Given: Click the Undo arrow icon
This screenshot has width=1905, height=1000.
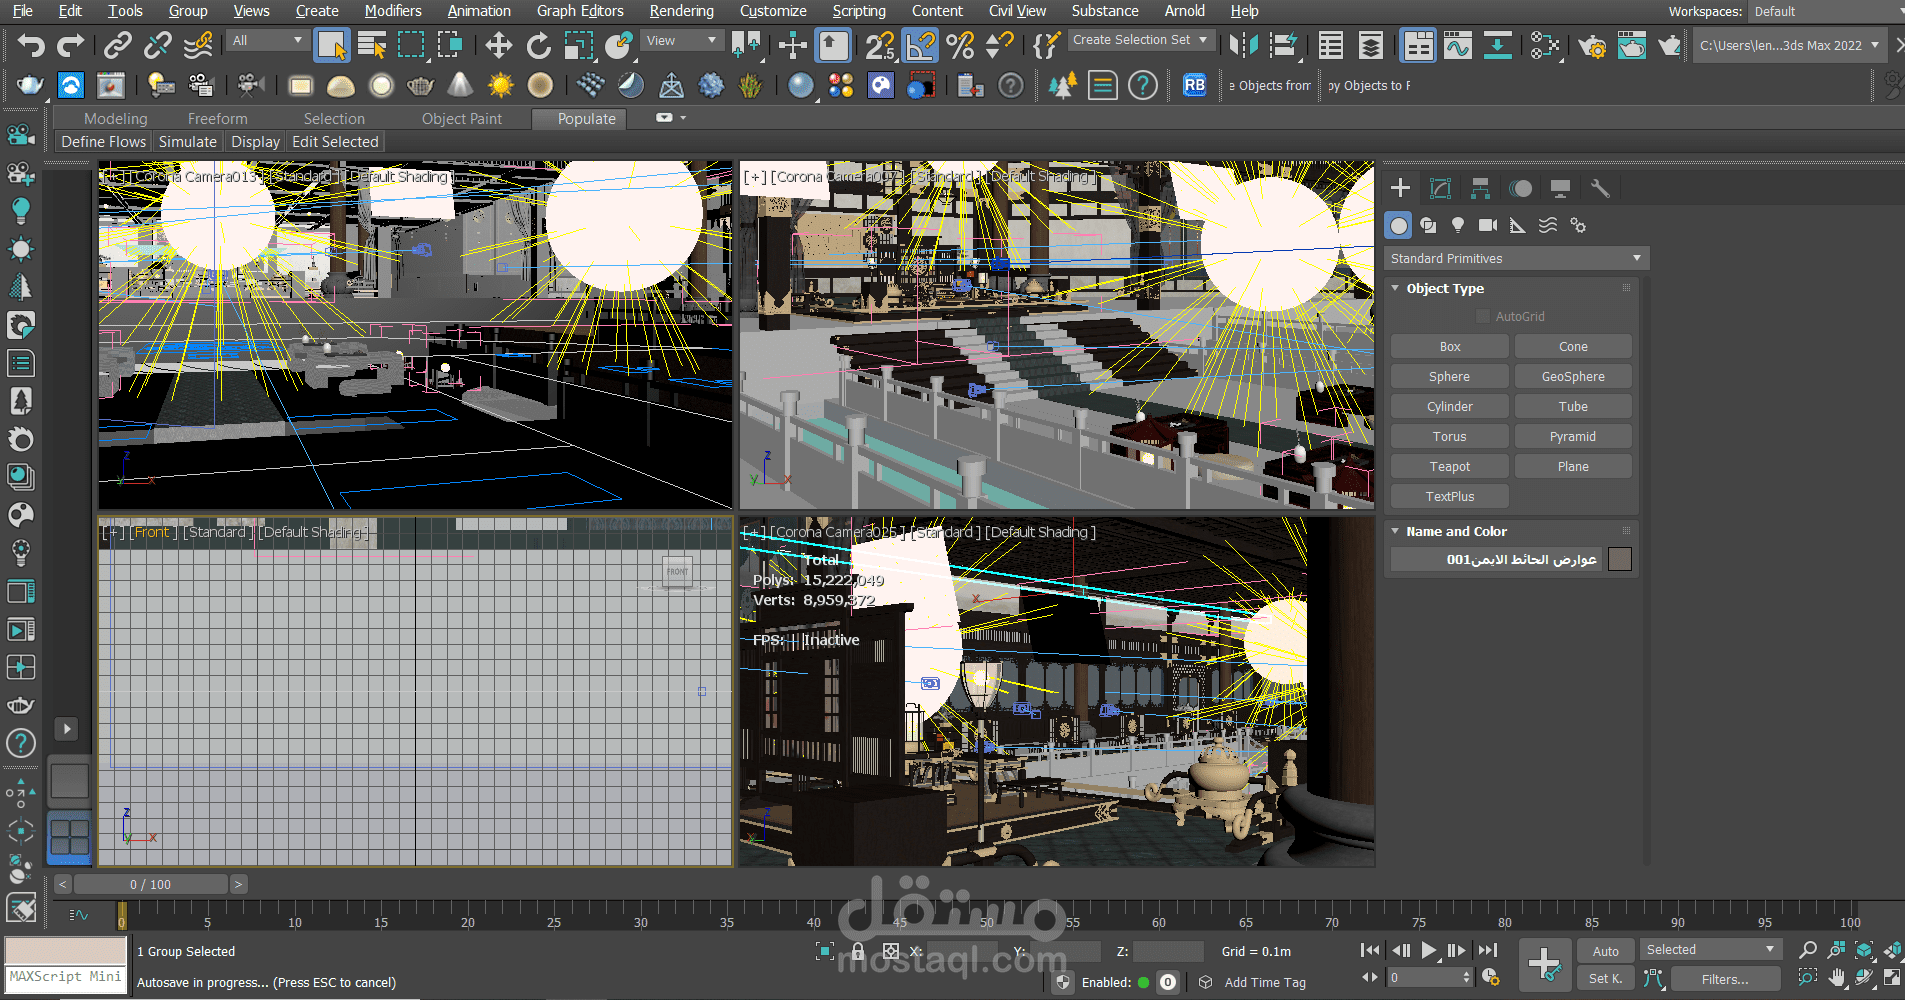Looking at the screenshot, I should click(x=31, y=46).
